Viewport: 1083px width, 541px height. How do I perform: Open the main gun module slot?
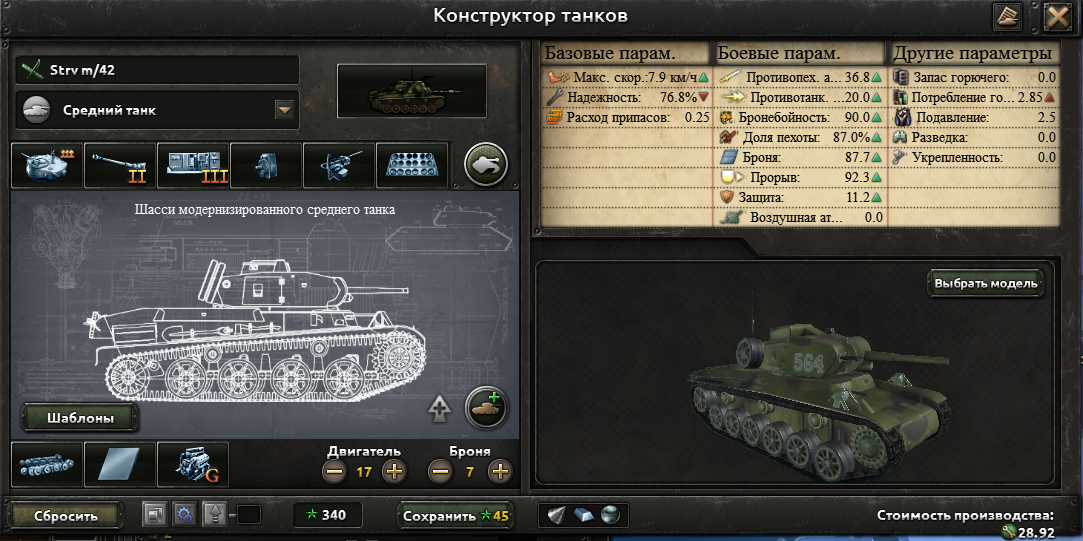(x=119, y=165)
